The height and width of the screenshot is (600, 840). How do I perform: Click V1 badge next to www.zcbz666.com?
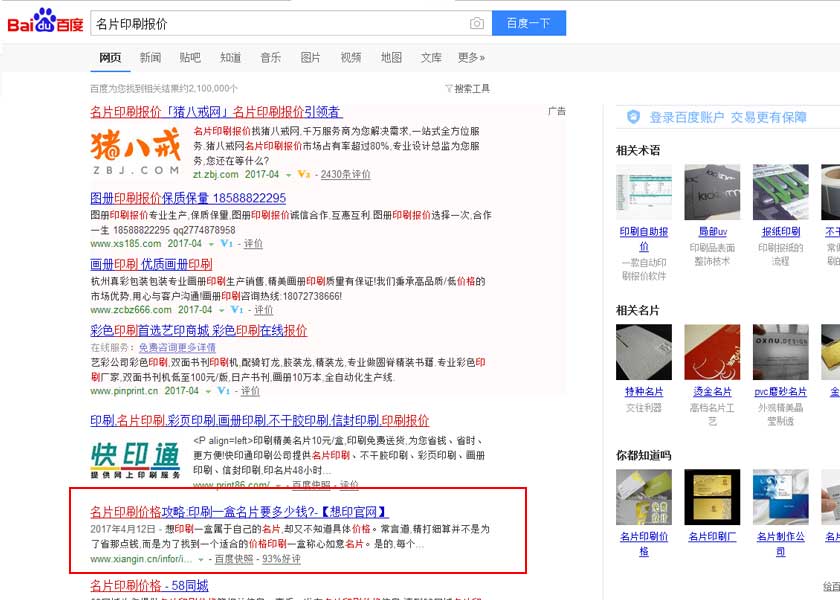(237, 310)
